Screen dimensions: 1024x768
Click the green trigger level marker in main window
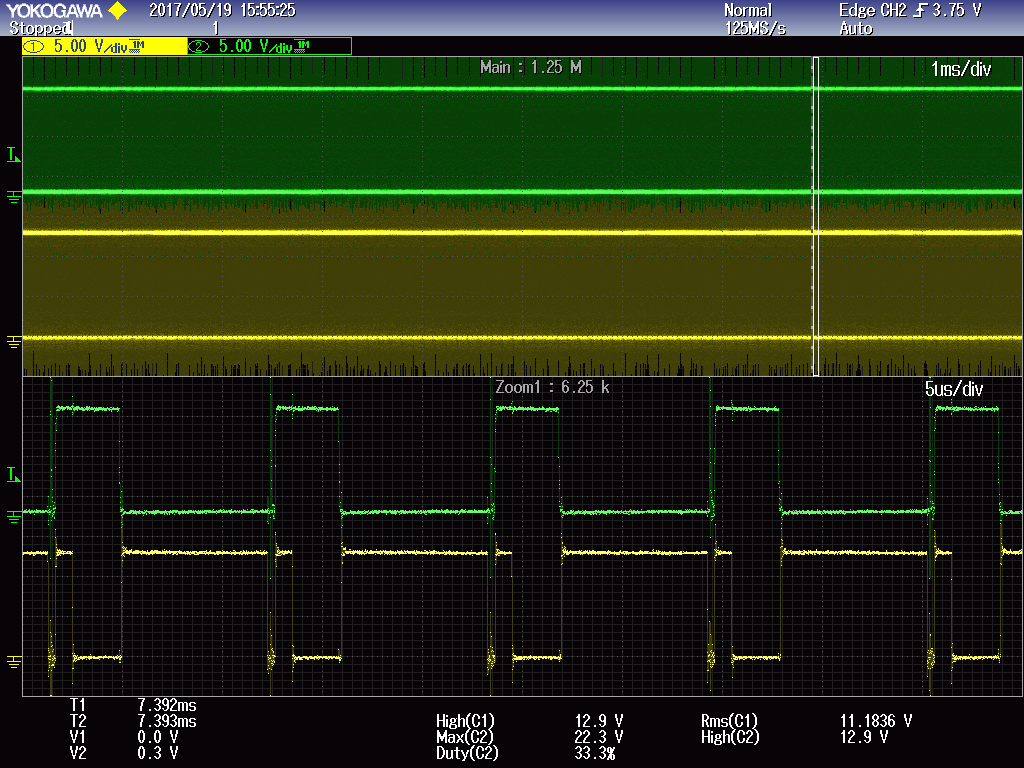tap(13, 154)
